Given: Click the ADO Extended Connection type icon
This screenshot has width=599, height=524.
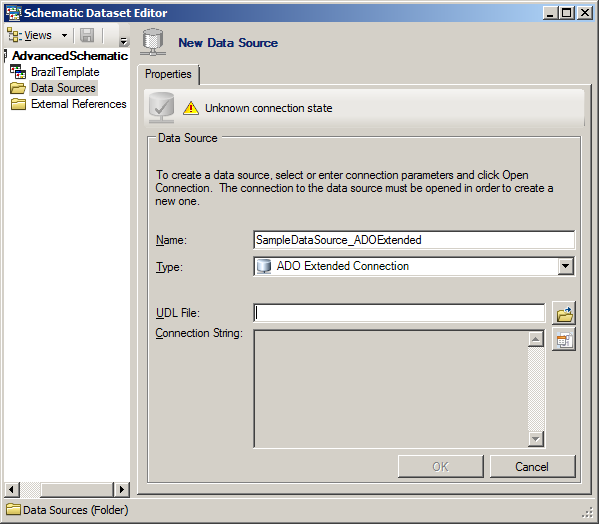Looking at the screenshot, I should point(264,266).
